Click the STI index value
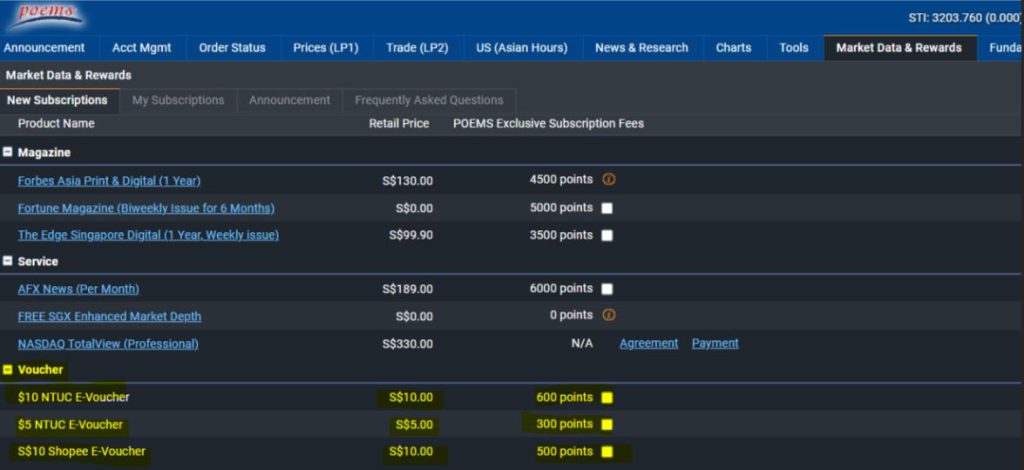The width and height of the screenshot is (1024, 470). [964, 18]
